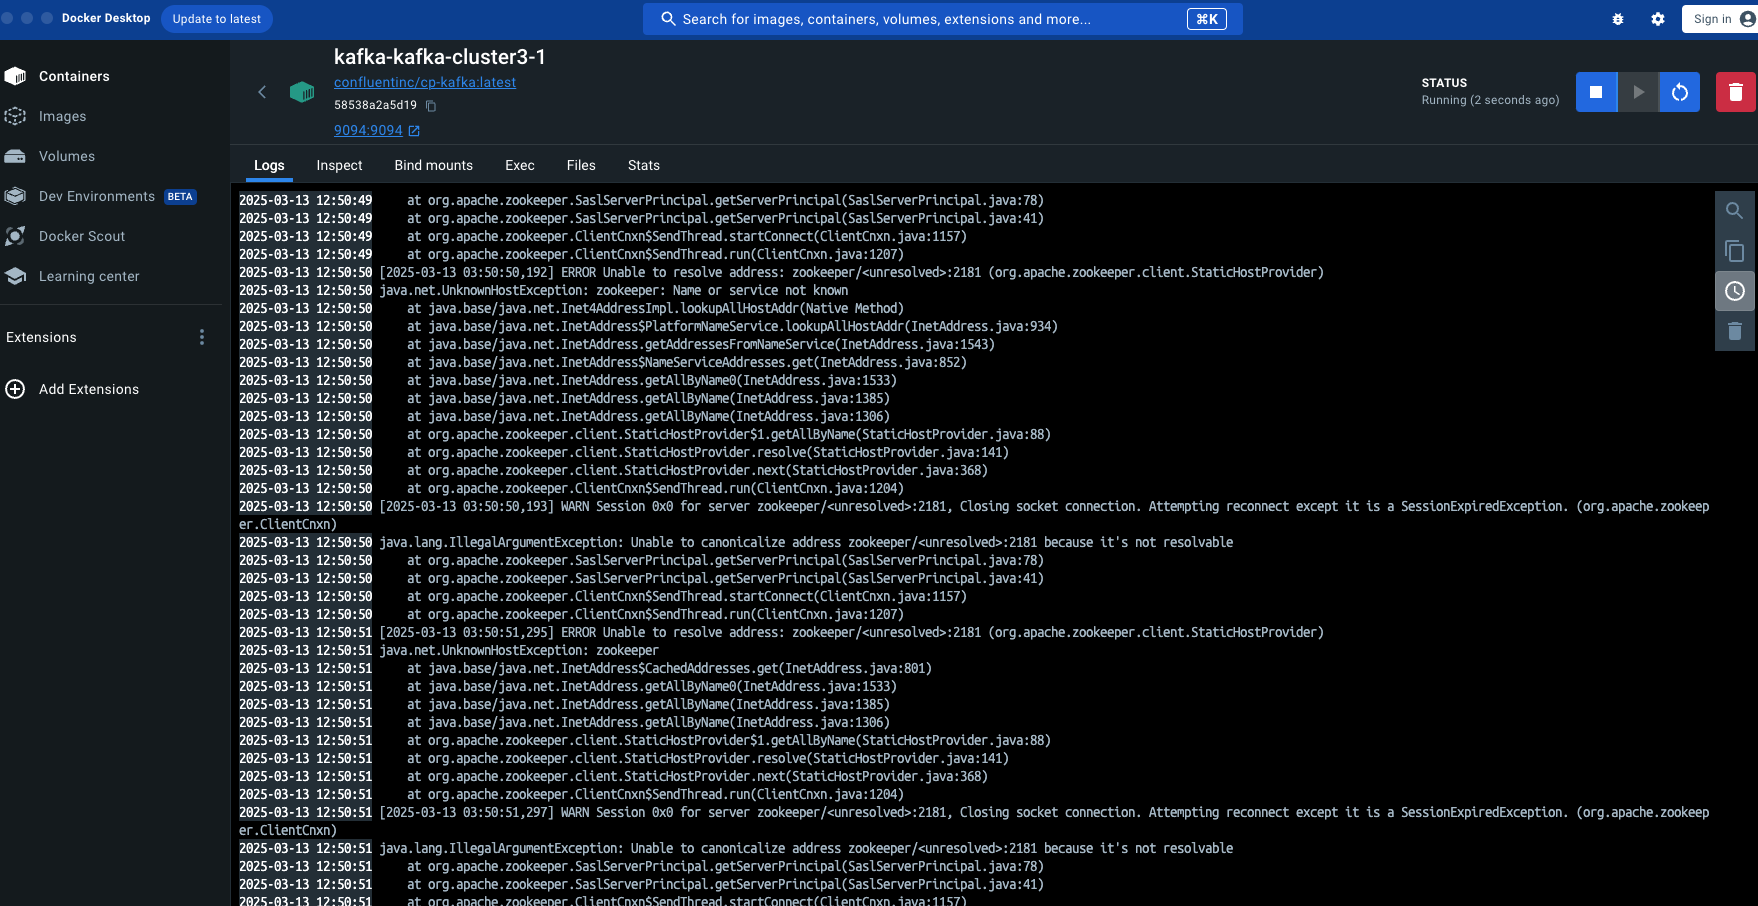Open troubleshoot bug icon in header
This screenshot has height=906, width=1758.
1618,19
